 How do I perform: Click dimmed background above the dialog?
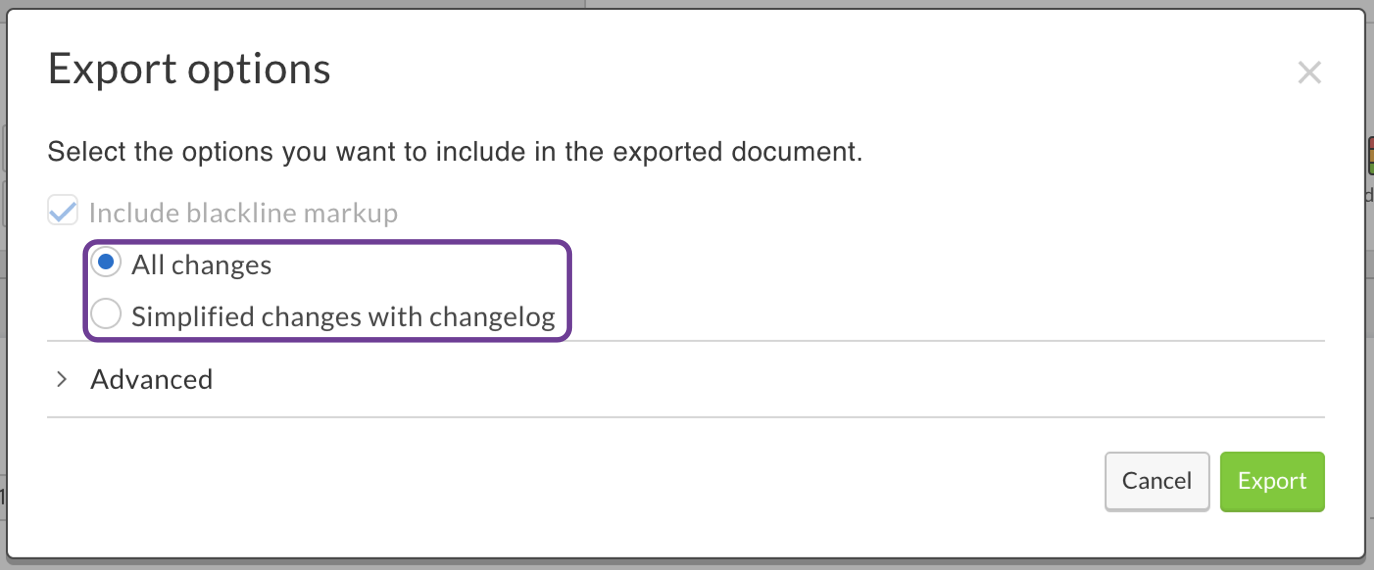300,4
